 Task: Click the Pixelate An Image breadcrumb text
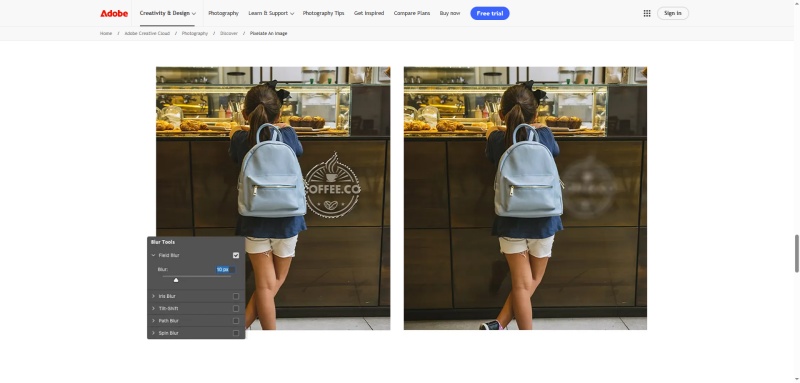(x=268, y=33)
